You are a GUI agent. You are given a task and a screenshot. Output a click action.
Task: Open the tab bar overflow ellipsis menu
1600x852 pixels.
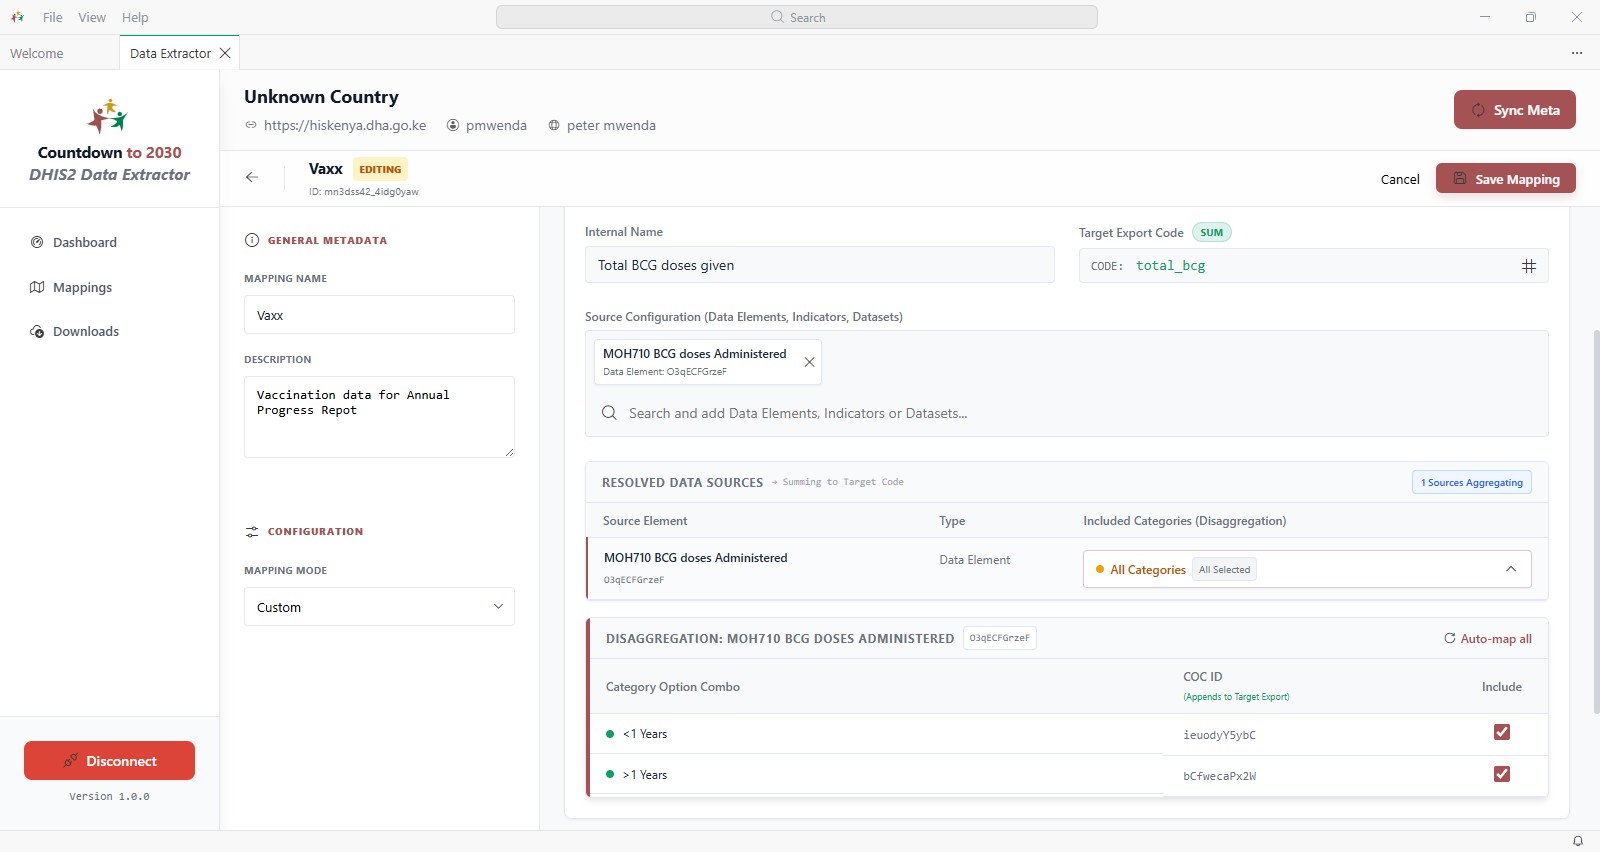click(1576, 53)
